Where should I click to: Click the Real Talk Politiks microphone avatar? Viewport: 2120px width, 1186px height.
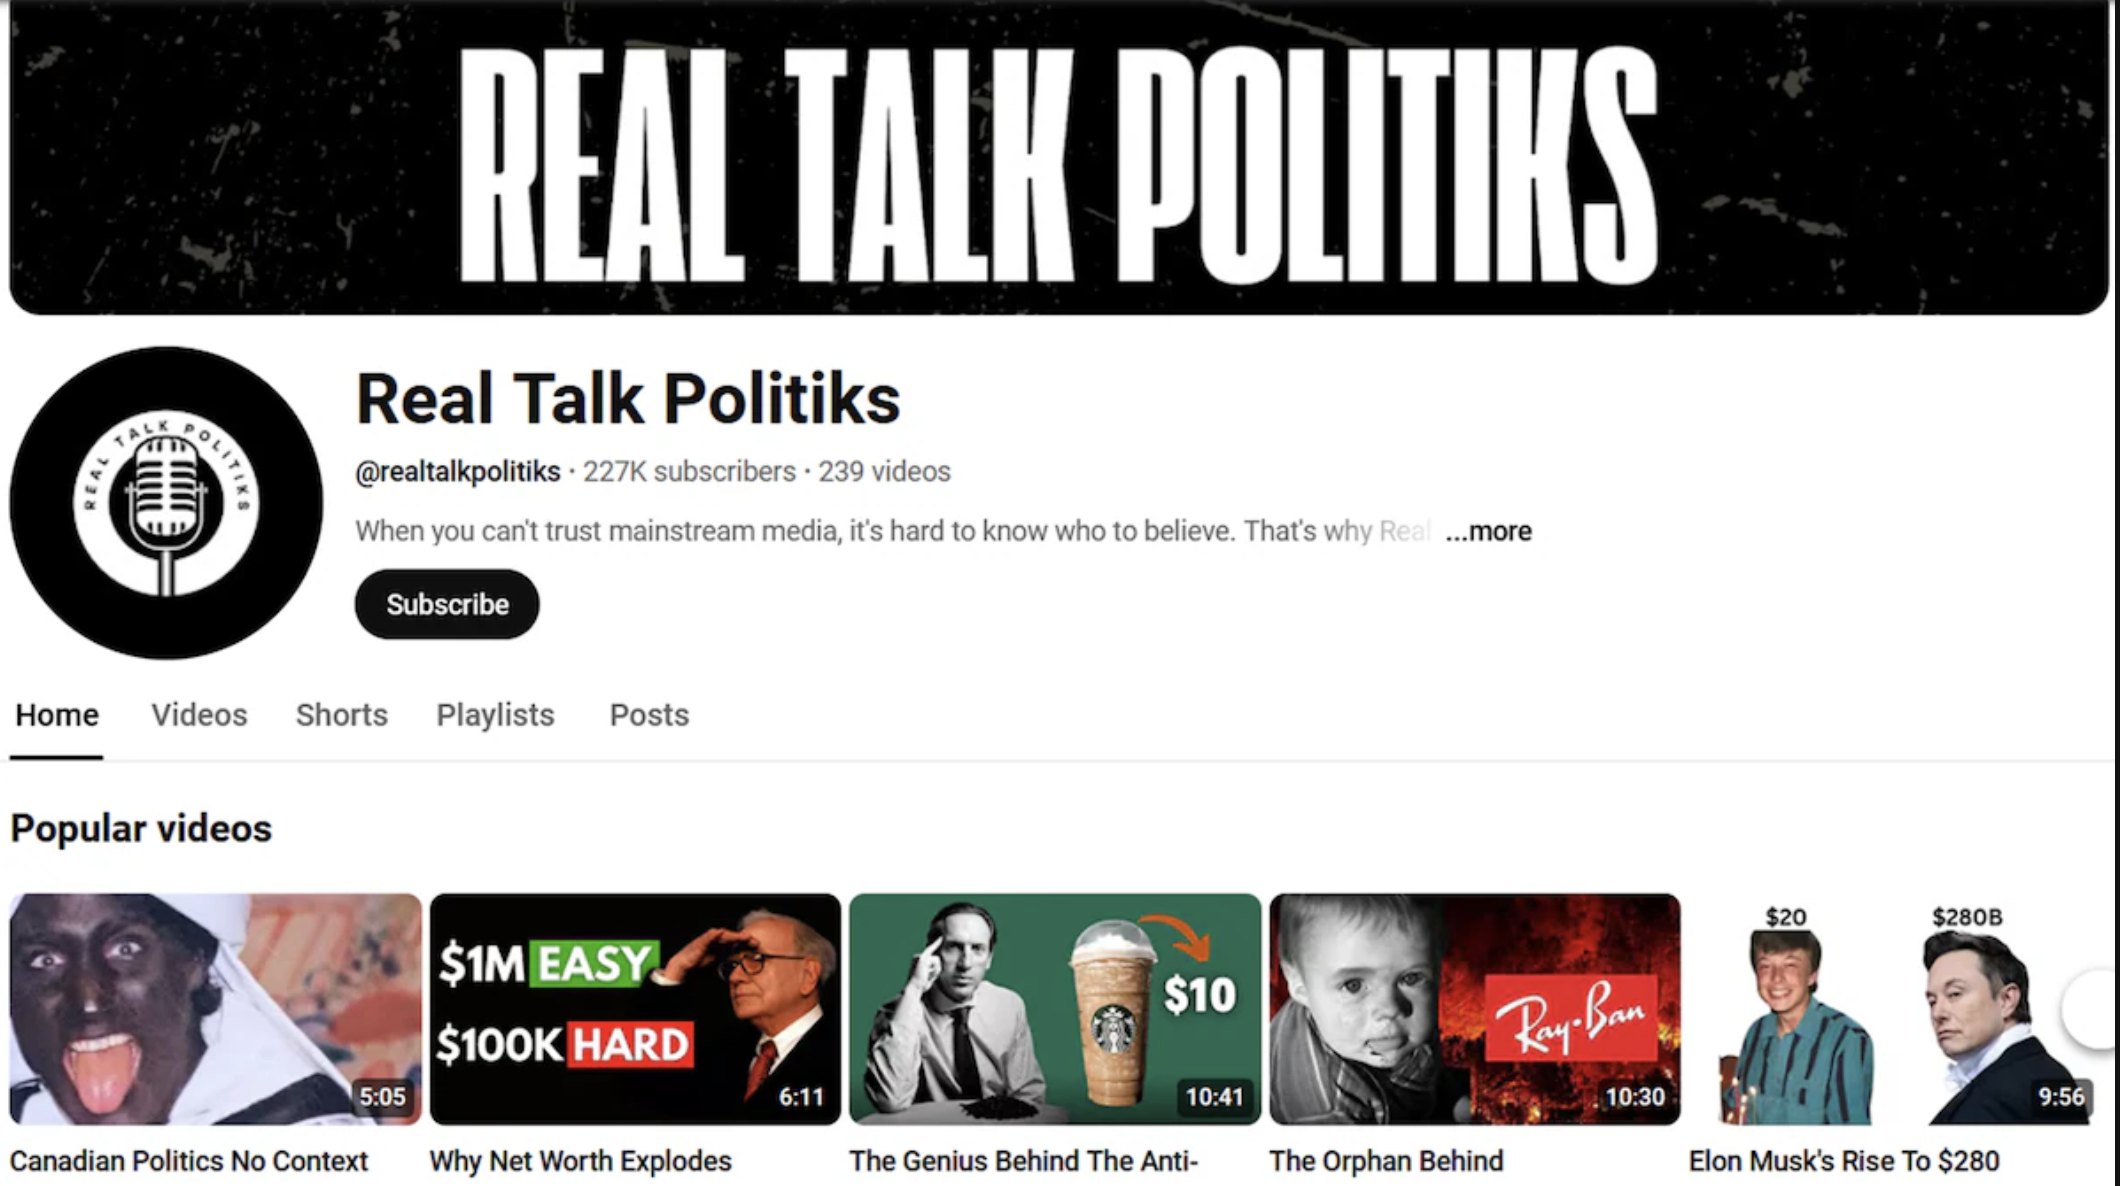point(166,503)
